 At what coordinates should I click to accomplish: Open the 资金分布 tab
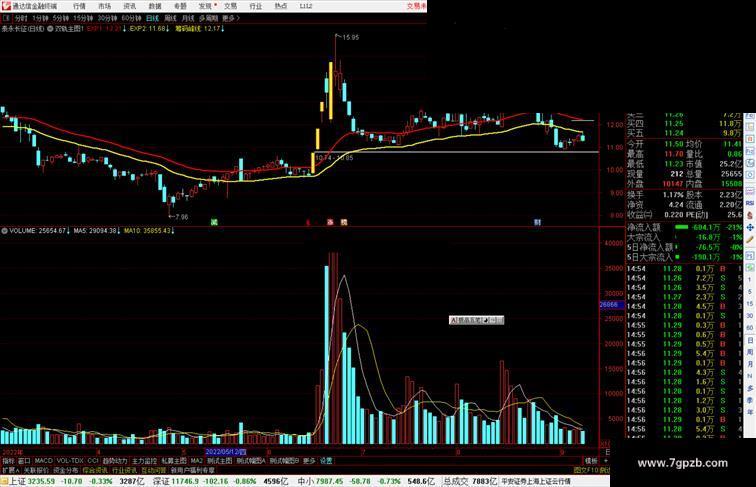[66, 470]
